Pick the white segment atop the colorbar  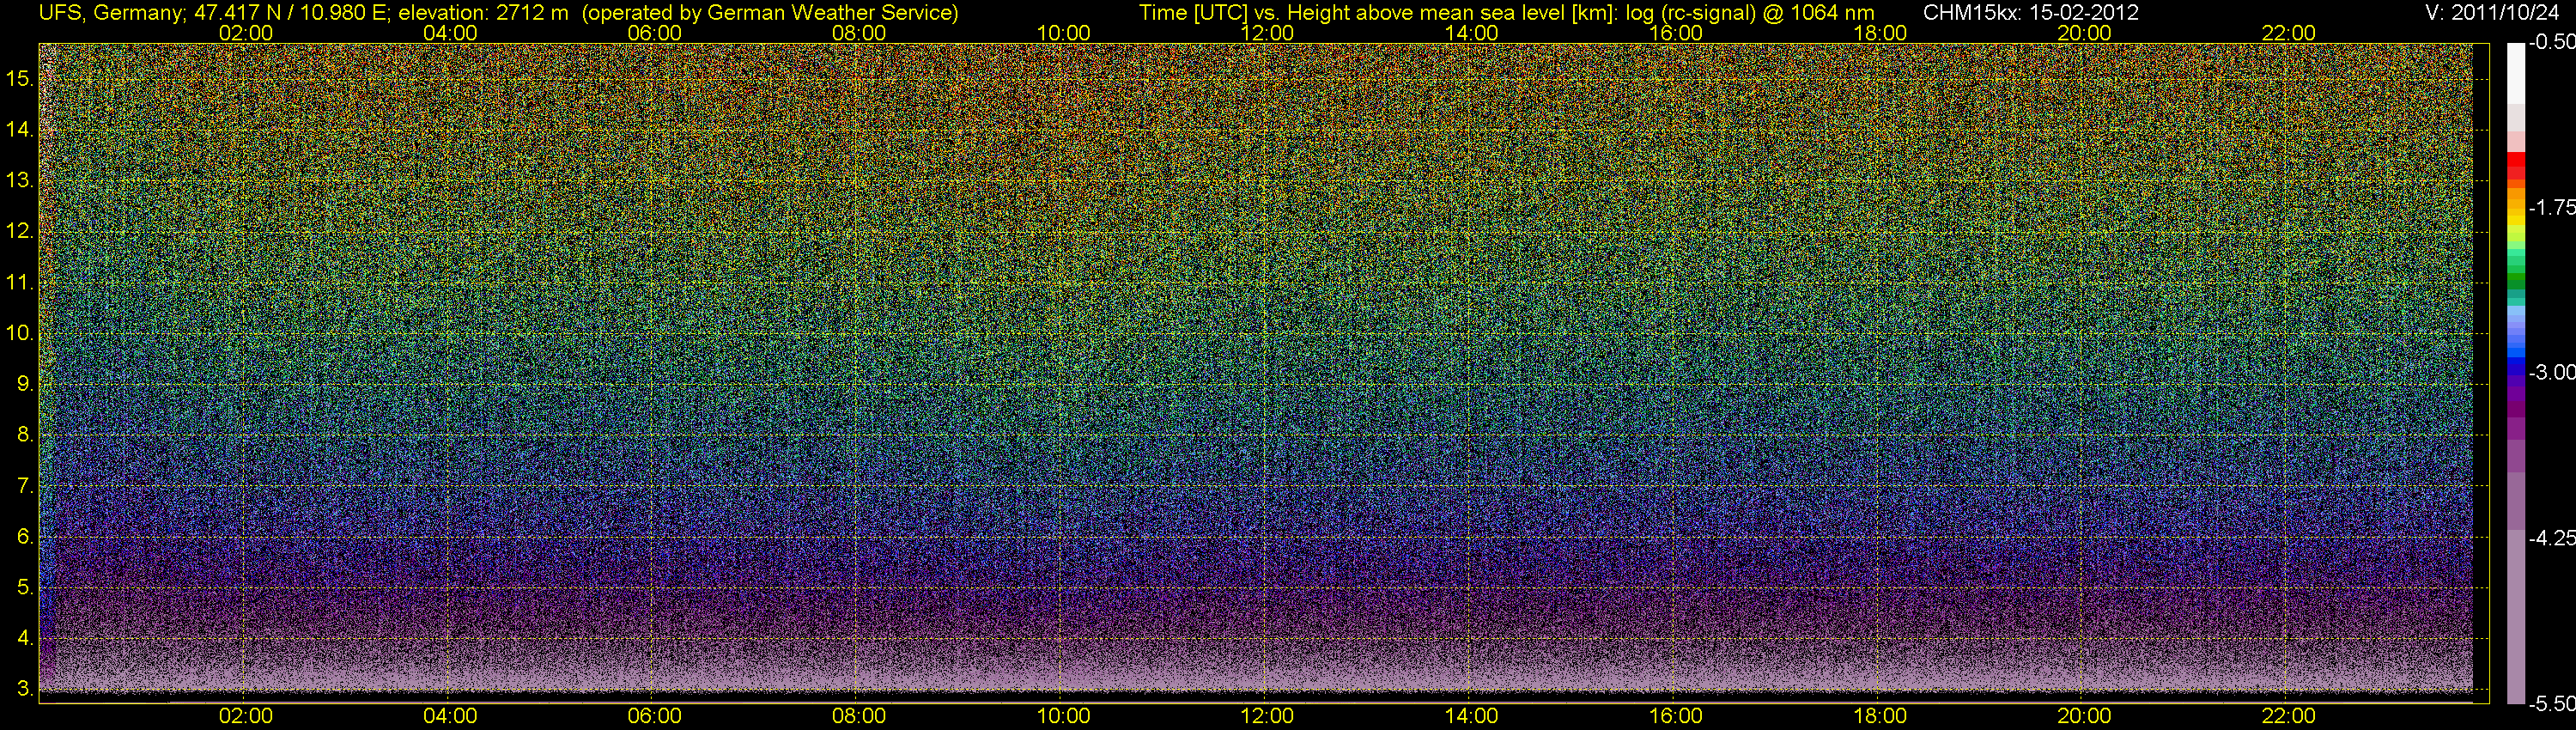point(2515,70)
